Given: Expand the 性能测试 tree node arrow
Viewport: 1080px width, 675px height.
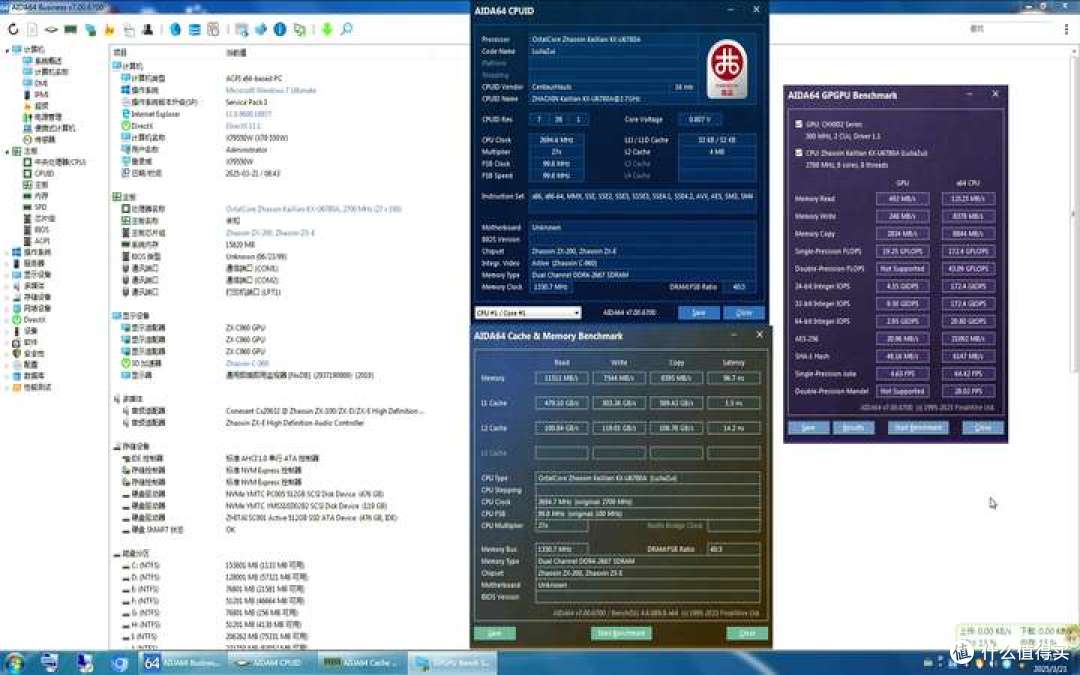Looking at the screenshot, I should (x=7, y=387).
